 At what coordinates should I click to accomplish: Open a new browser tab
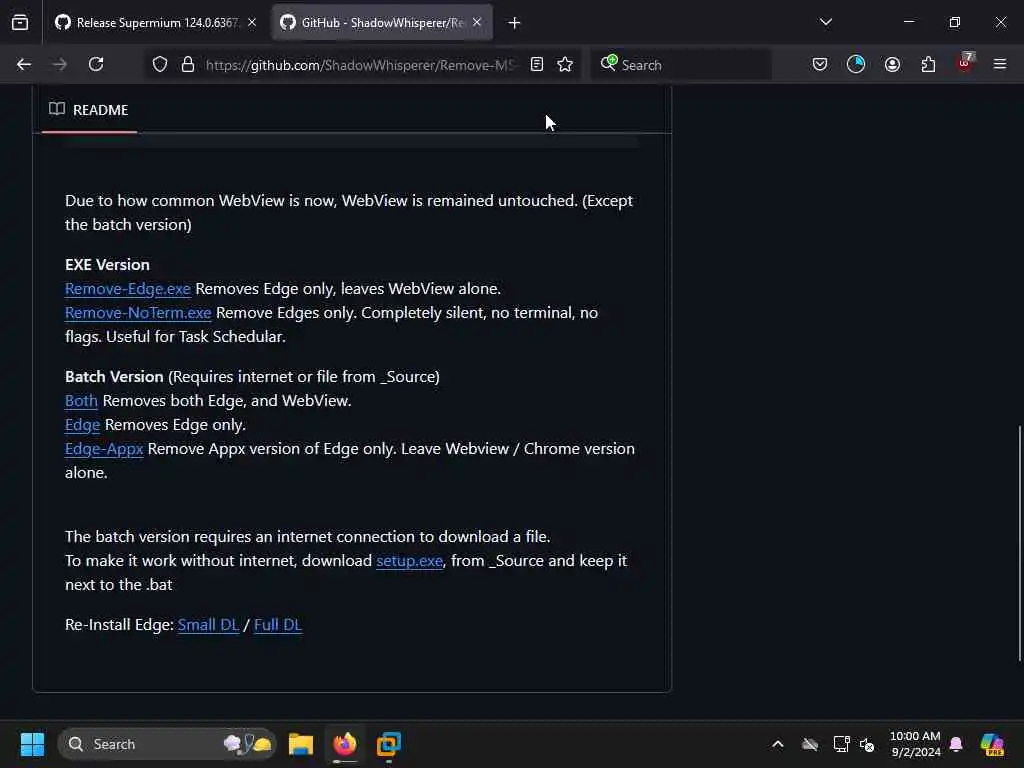pyautogui.click(x=515, y=23)
